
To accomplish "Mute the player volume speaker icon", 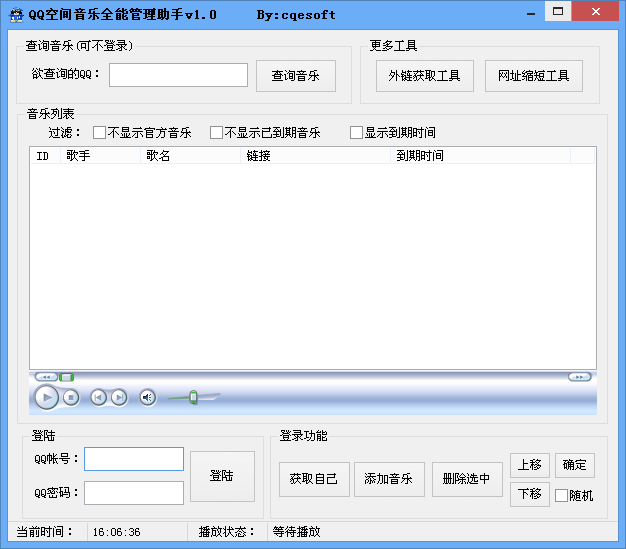I will point(147,397).
